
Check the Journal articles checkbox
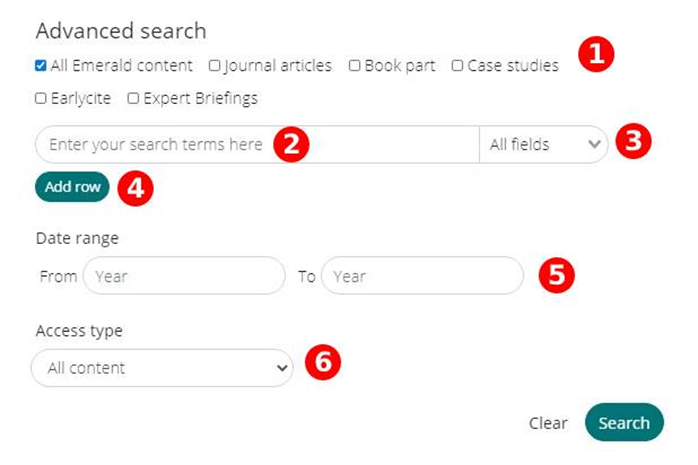click(215, 65)
